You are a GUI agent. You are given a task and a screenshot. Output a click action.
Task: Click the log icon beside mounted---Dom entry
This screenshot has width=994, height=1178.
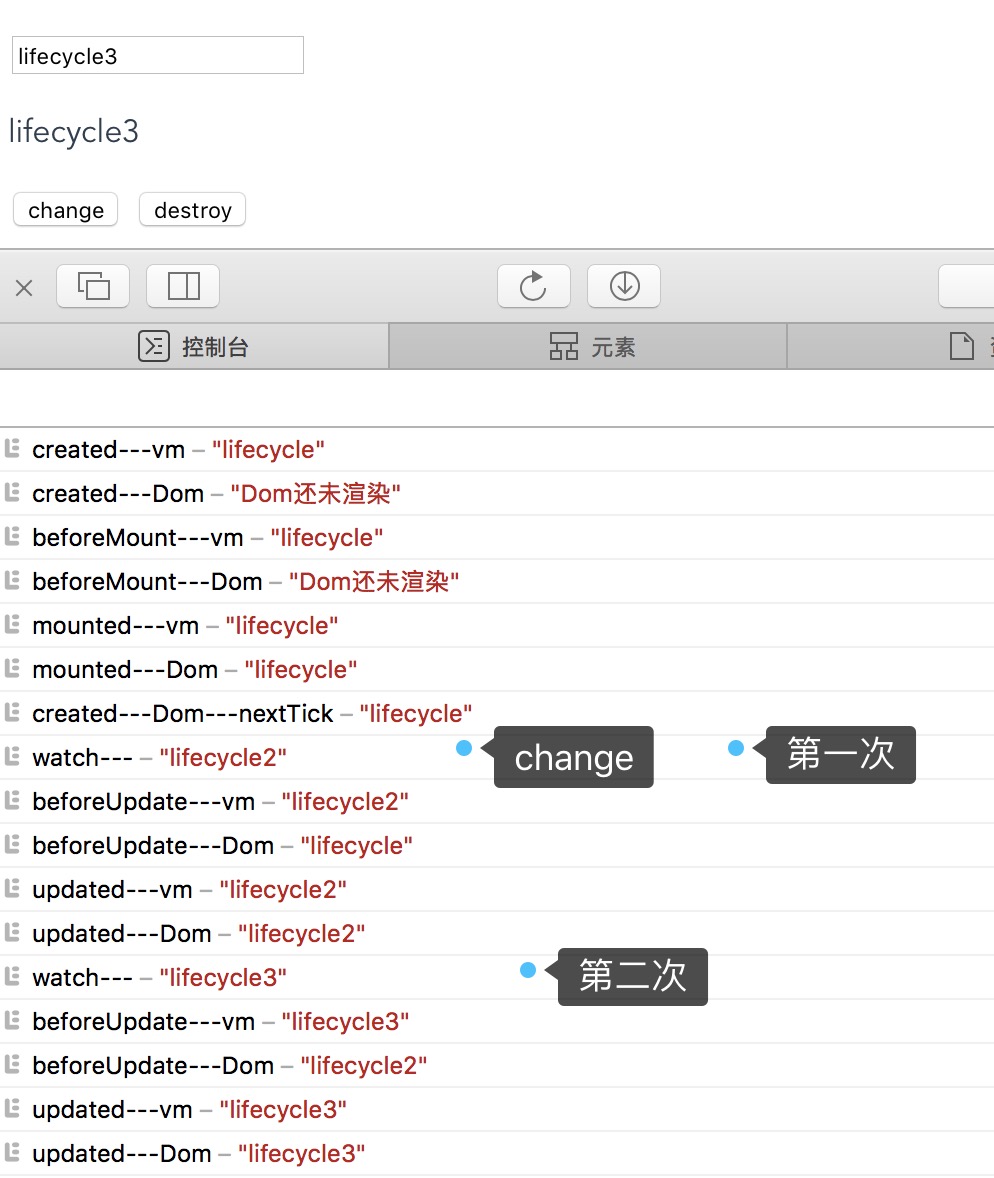(x=13, y=669)
